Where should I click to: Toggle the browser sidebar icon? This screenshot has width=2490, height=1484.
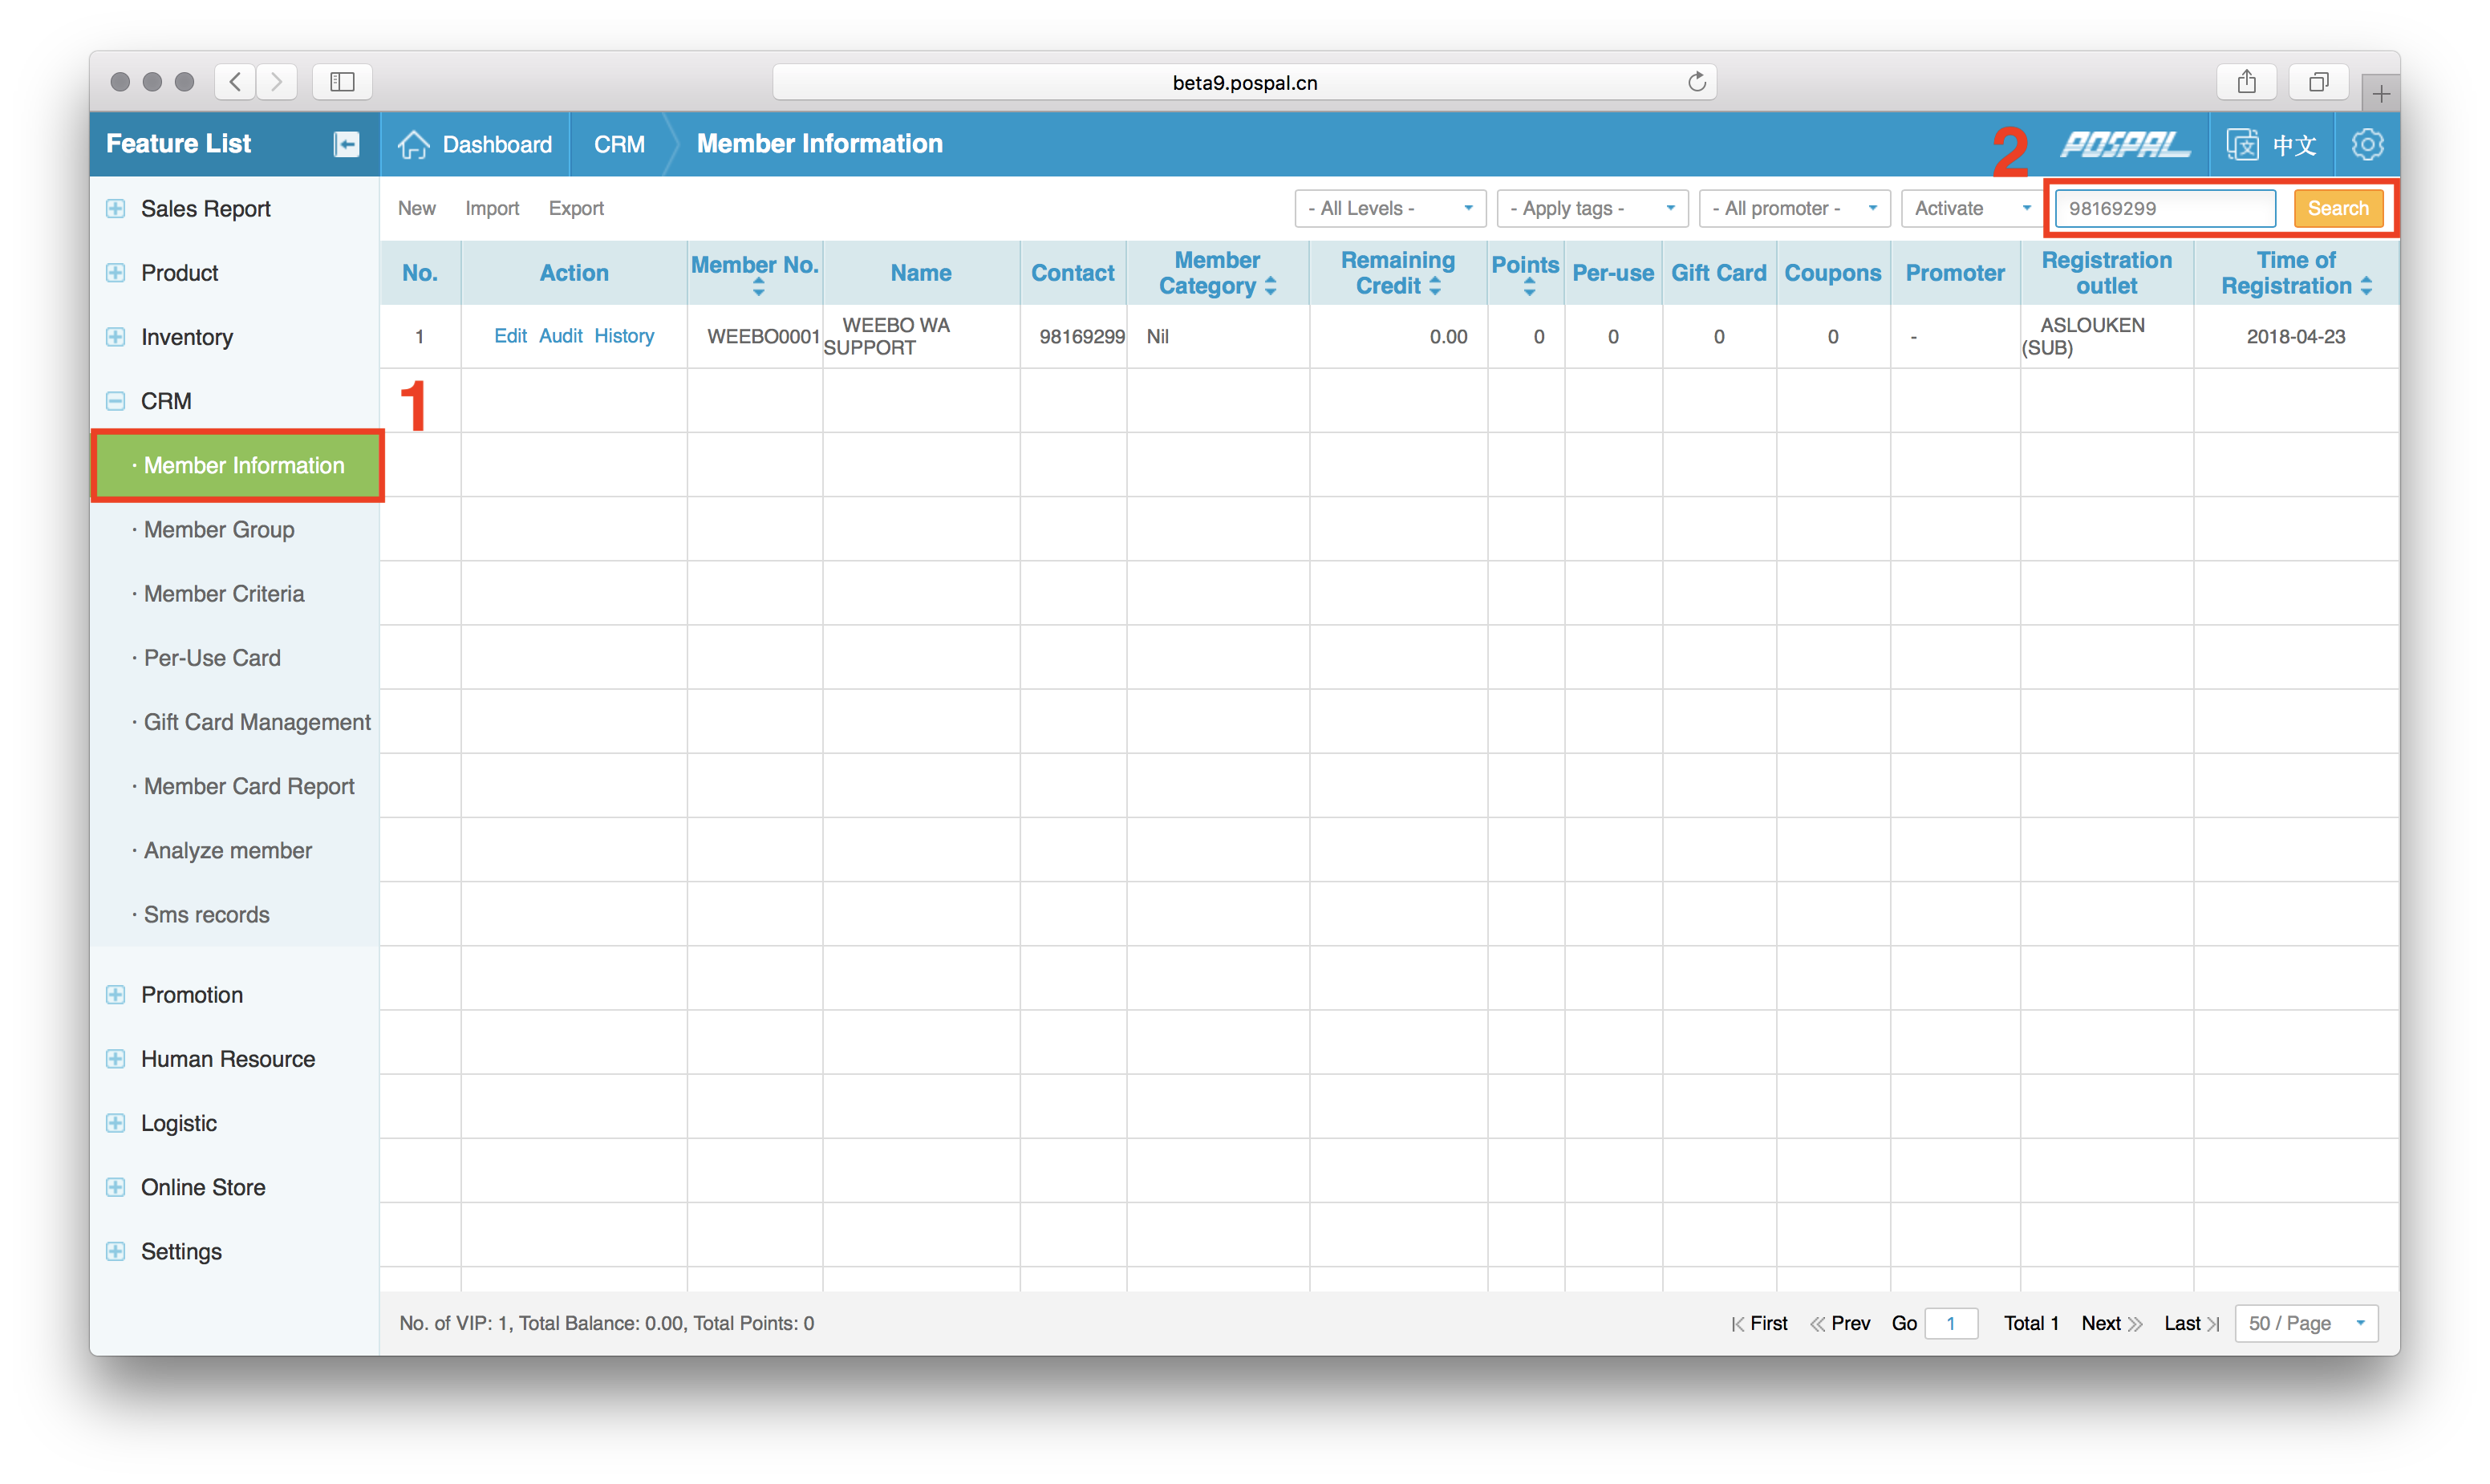click(x=342, y=82)
